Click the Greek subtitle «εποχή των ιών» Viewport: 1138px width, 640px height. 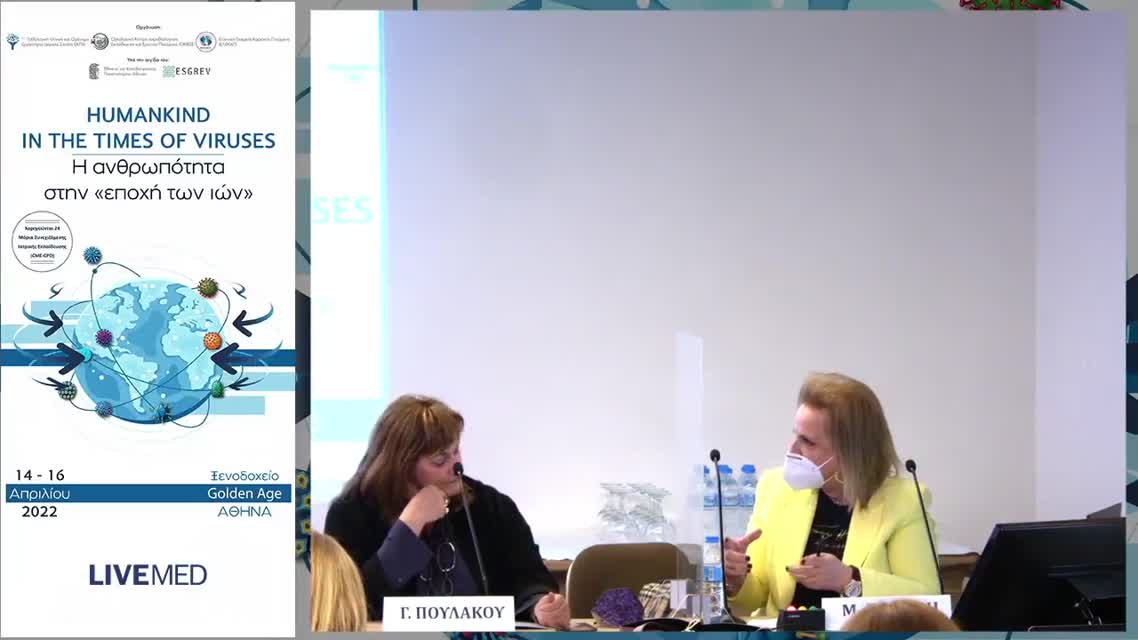click(148, 191)
